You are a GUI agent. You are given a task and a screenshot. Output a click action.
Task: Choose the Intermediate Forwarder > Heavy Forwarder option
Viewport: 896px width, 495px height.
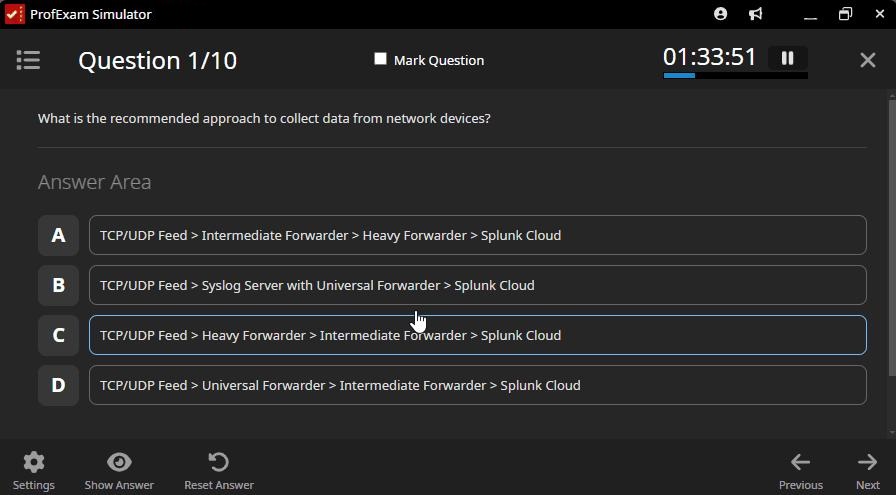[x=478, y=235]
